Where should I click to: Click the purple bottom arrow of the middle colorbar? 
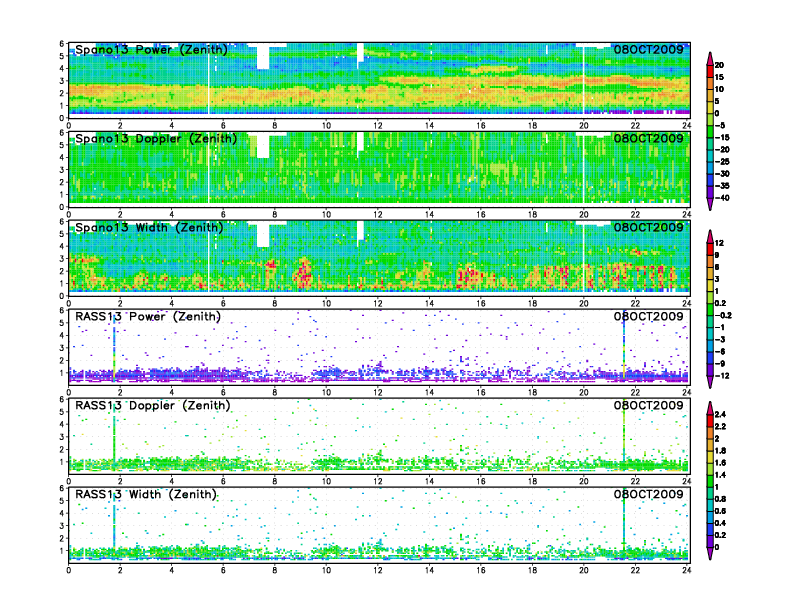(x=710, y=382)
